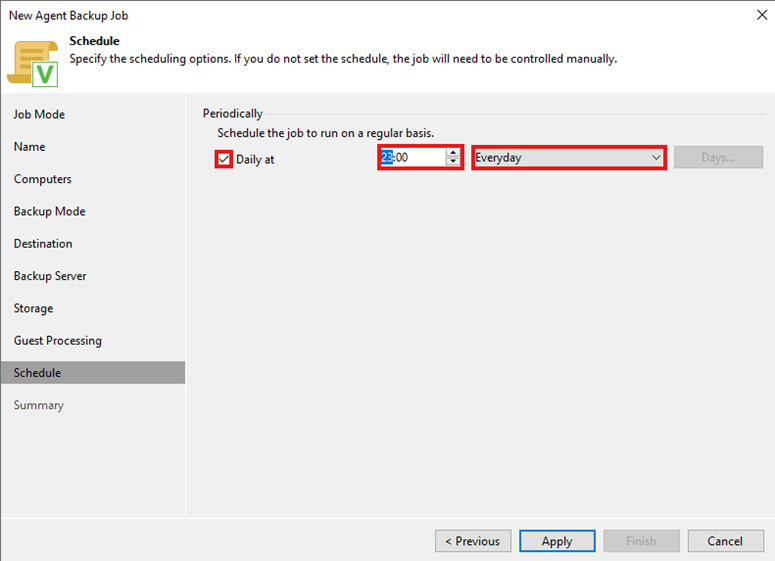
Task: Open the Computers step
Action: (43, 179)
